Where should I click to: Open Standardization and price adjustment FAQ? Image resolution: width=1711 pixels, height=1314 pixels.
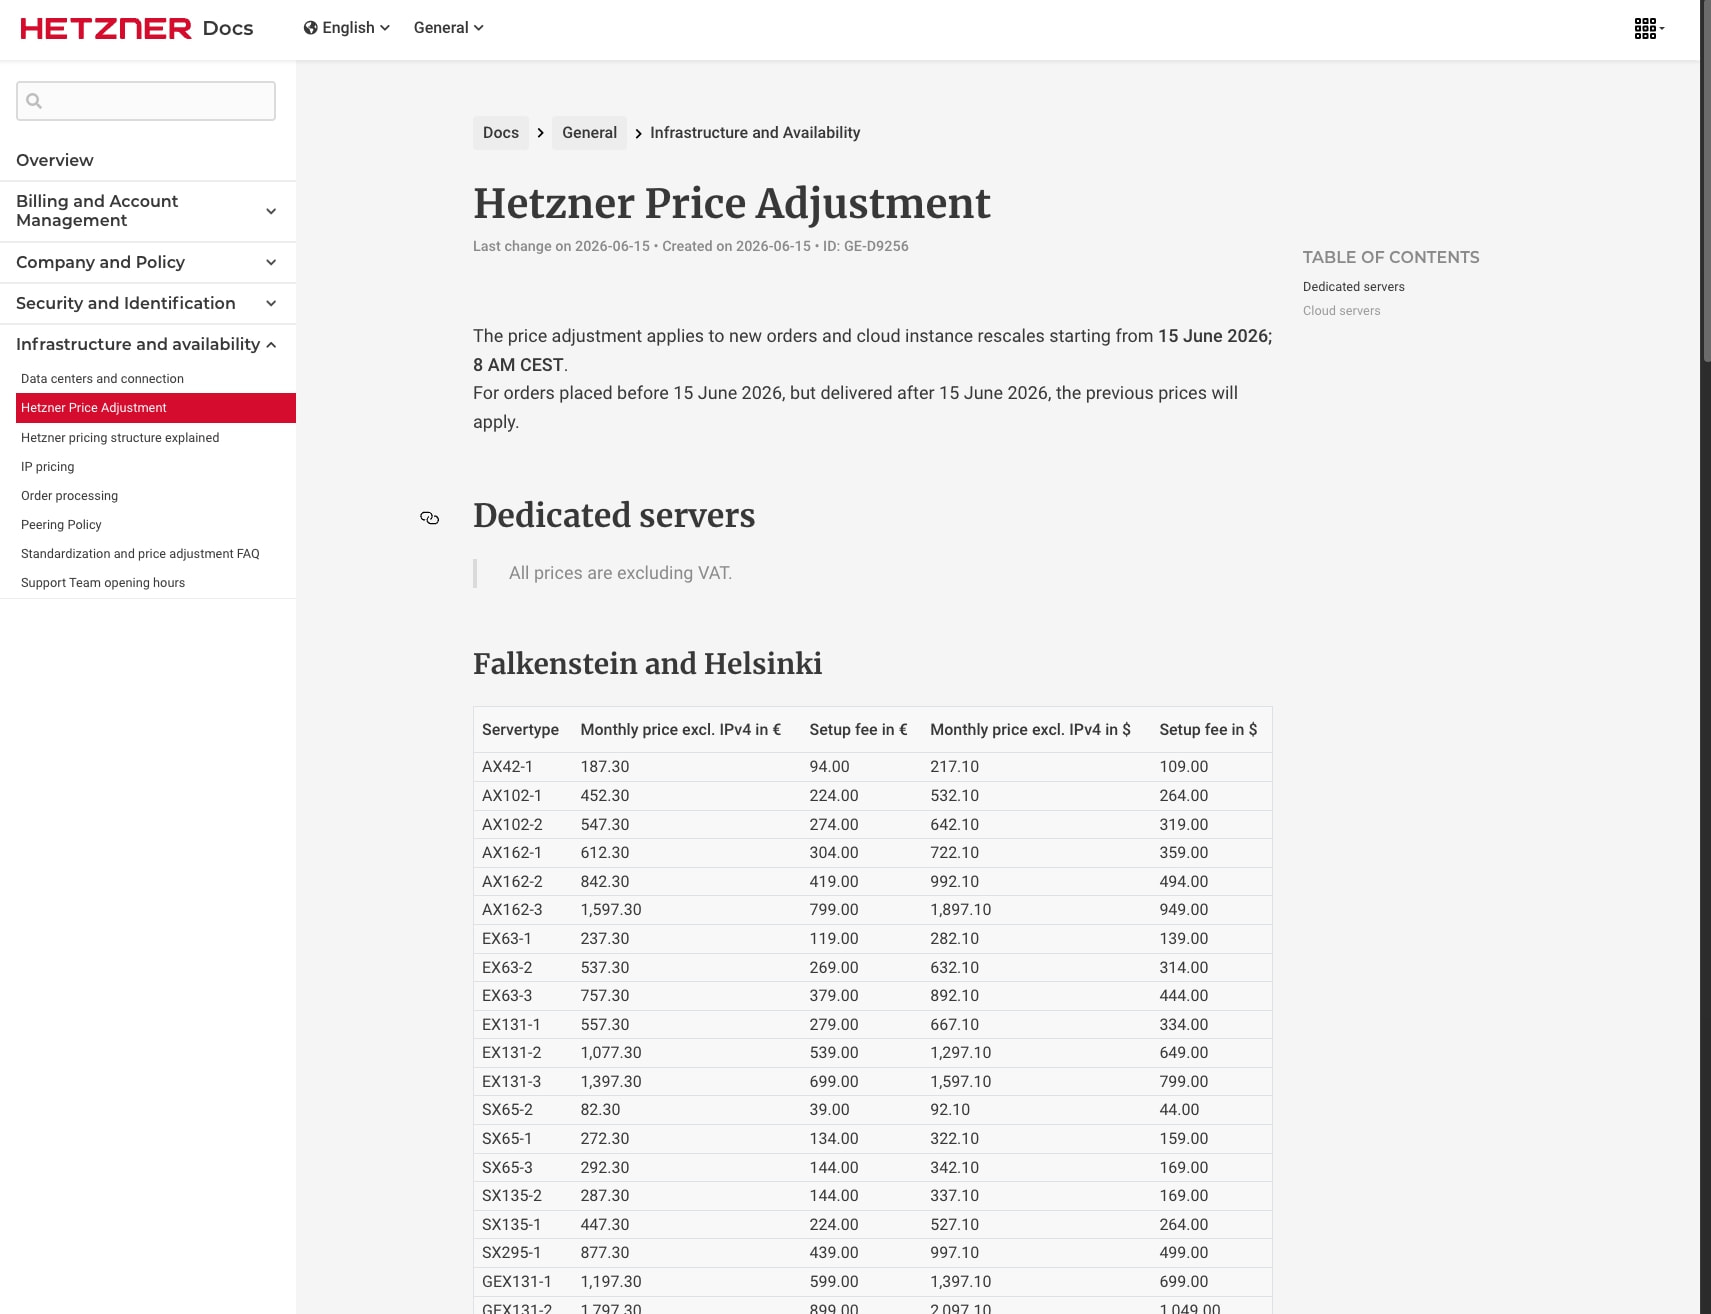pyautogui.click(x=140, y=554)
